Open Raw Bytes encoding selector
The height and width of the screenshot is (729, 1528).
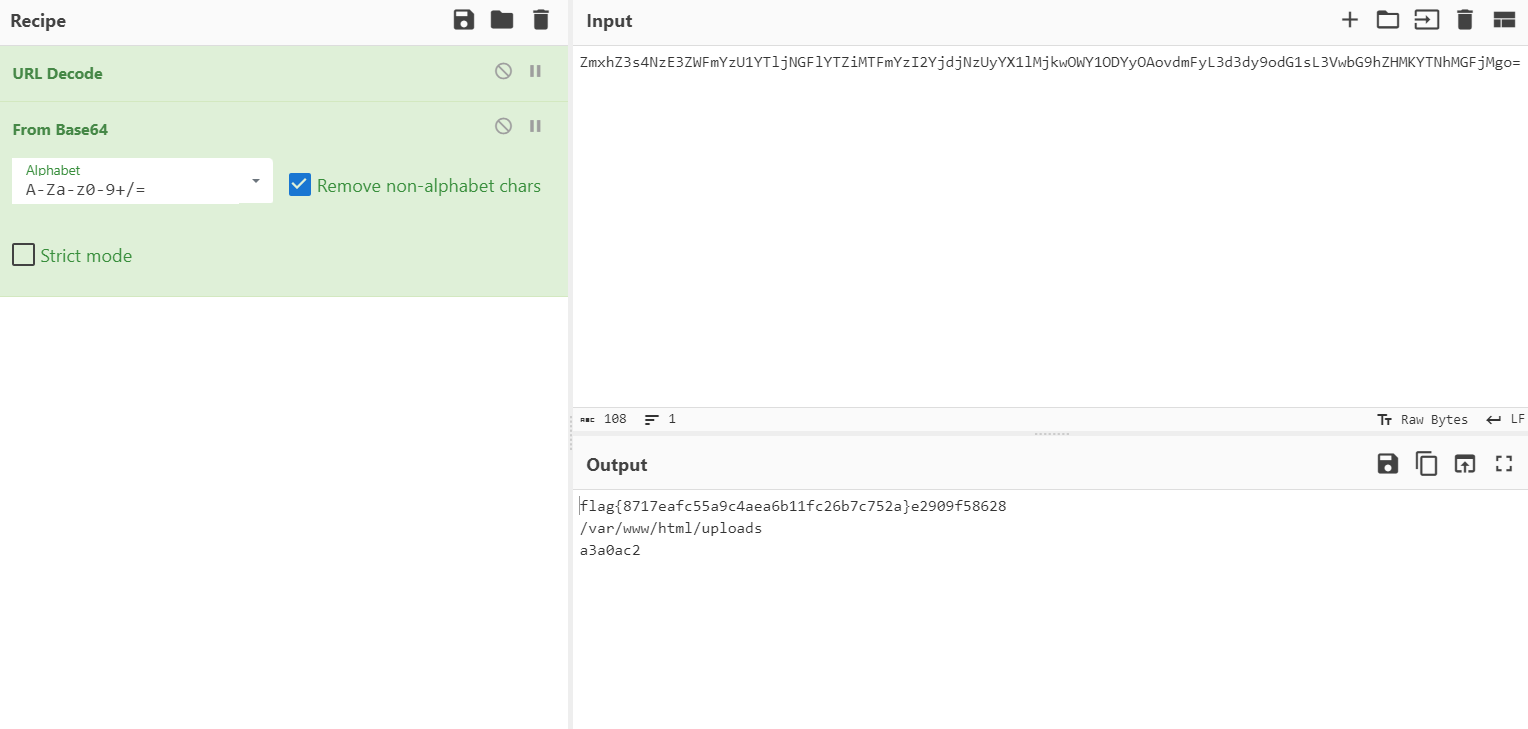pyautogui.click(x=1423, y=419)
